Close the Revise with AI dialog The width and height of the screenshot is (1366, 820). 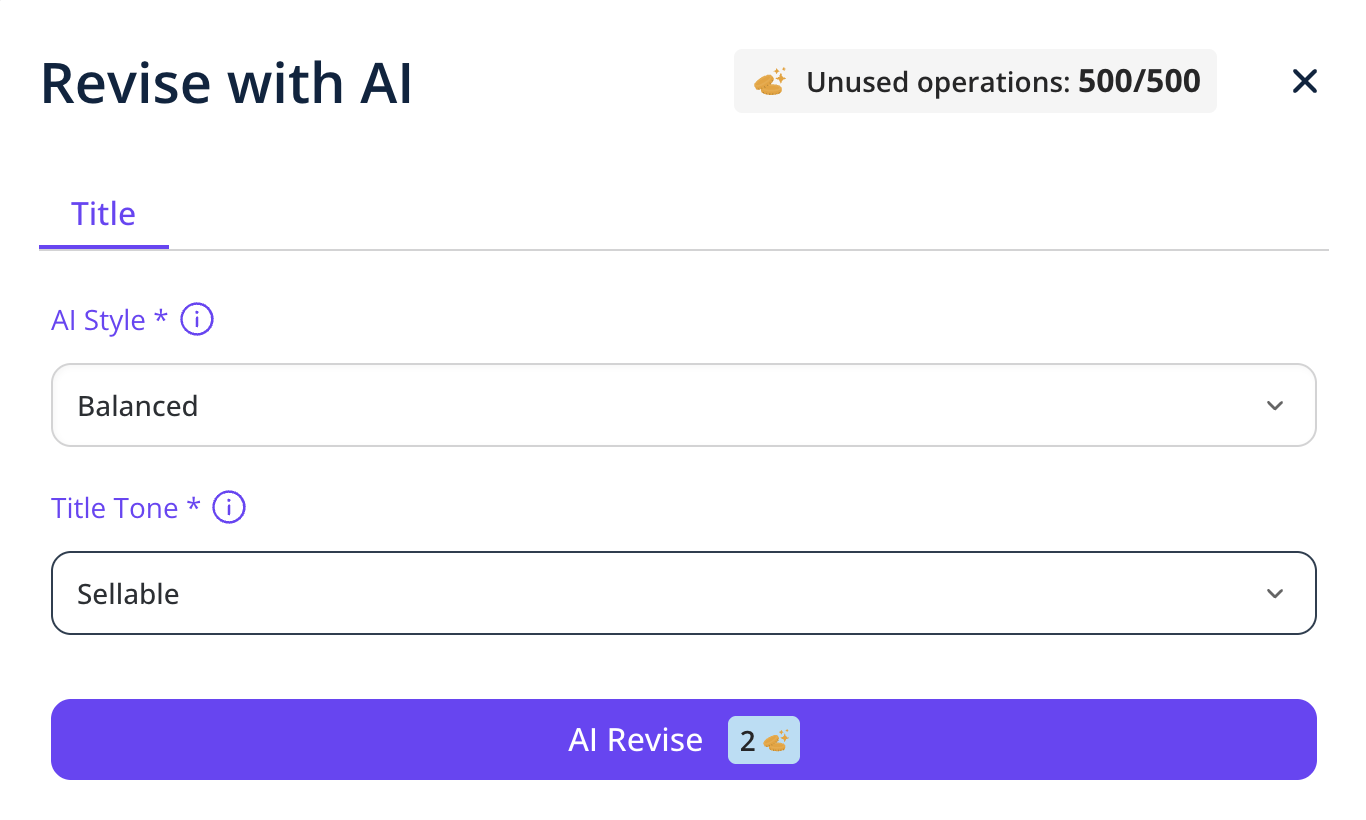pos(1305,81)
